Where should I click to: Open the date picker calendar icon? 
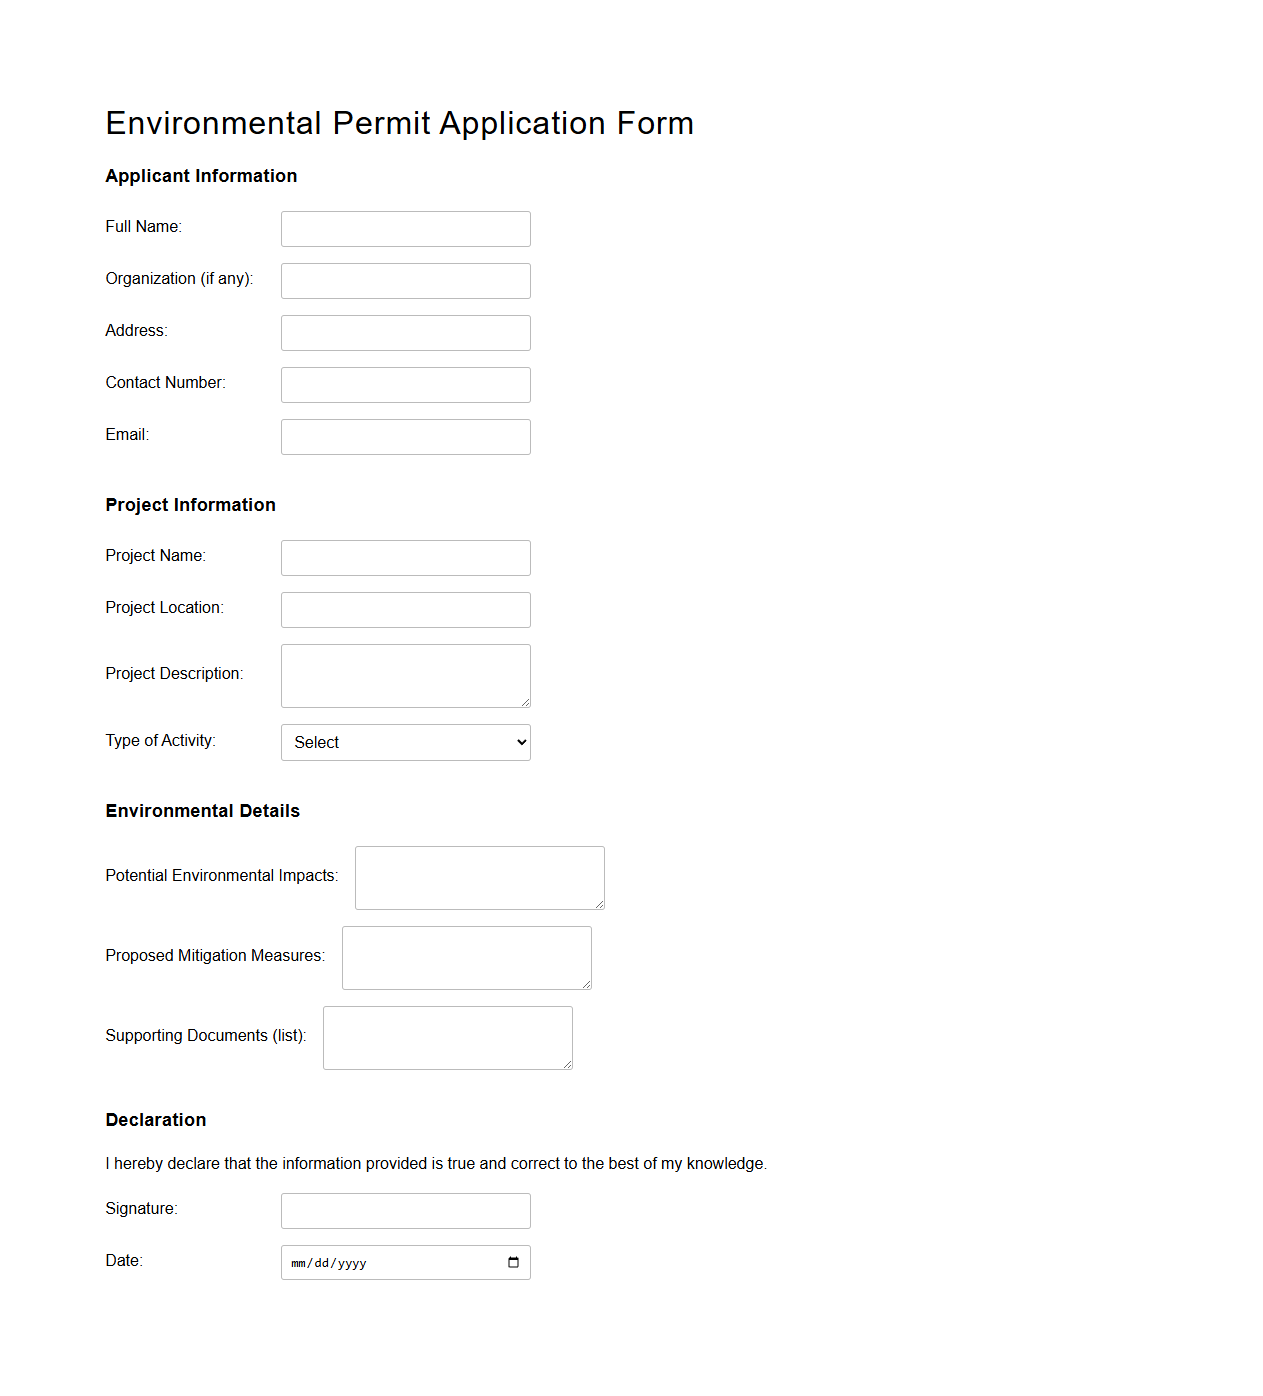pyautogui.click(x=514, y=1262)
